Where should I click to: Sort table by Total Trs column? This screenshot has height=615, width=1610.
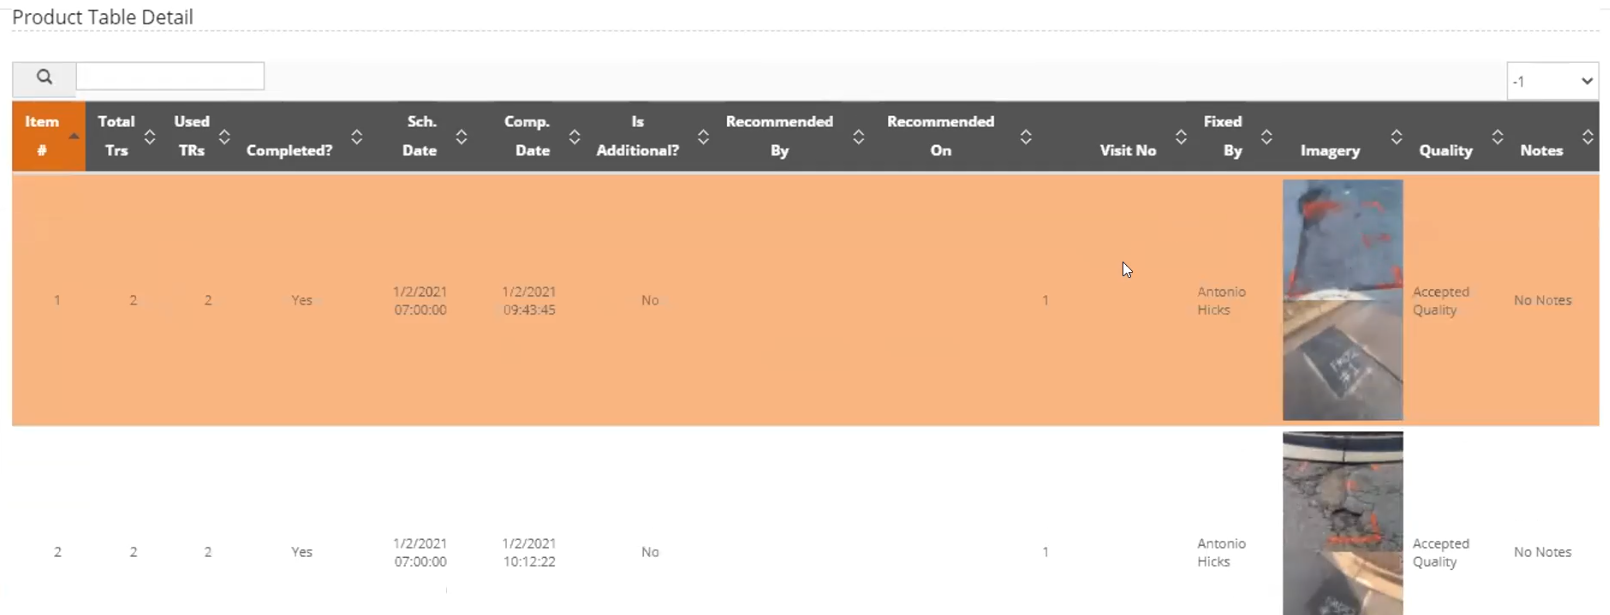(123, 136)
